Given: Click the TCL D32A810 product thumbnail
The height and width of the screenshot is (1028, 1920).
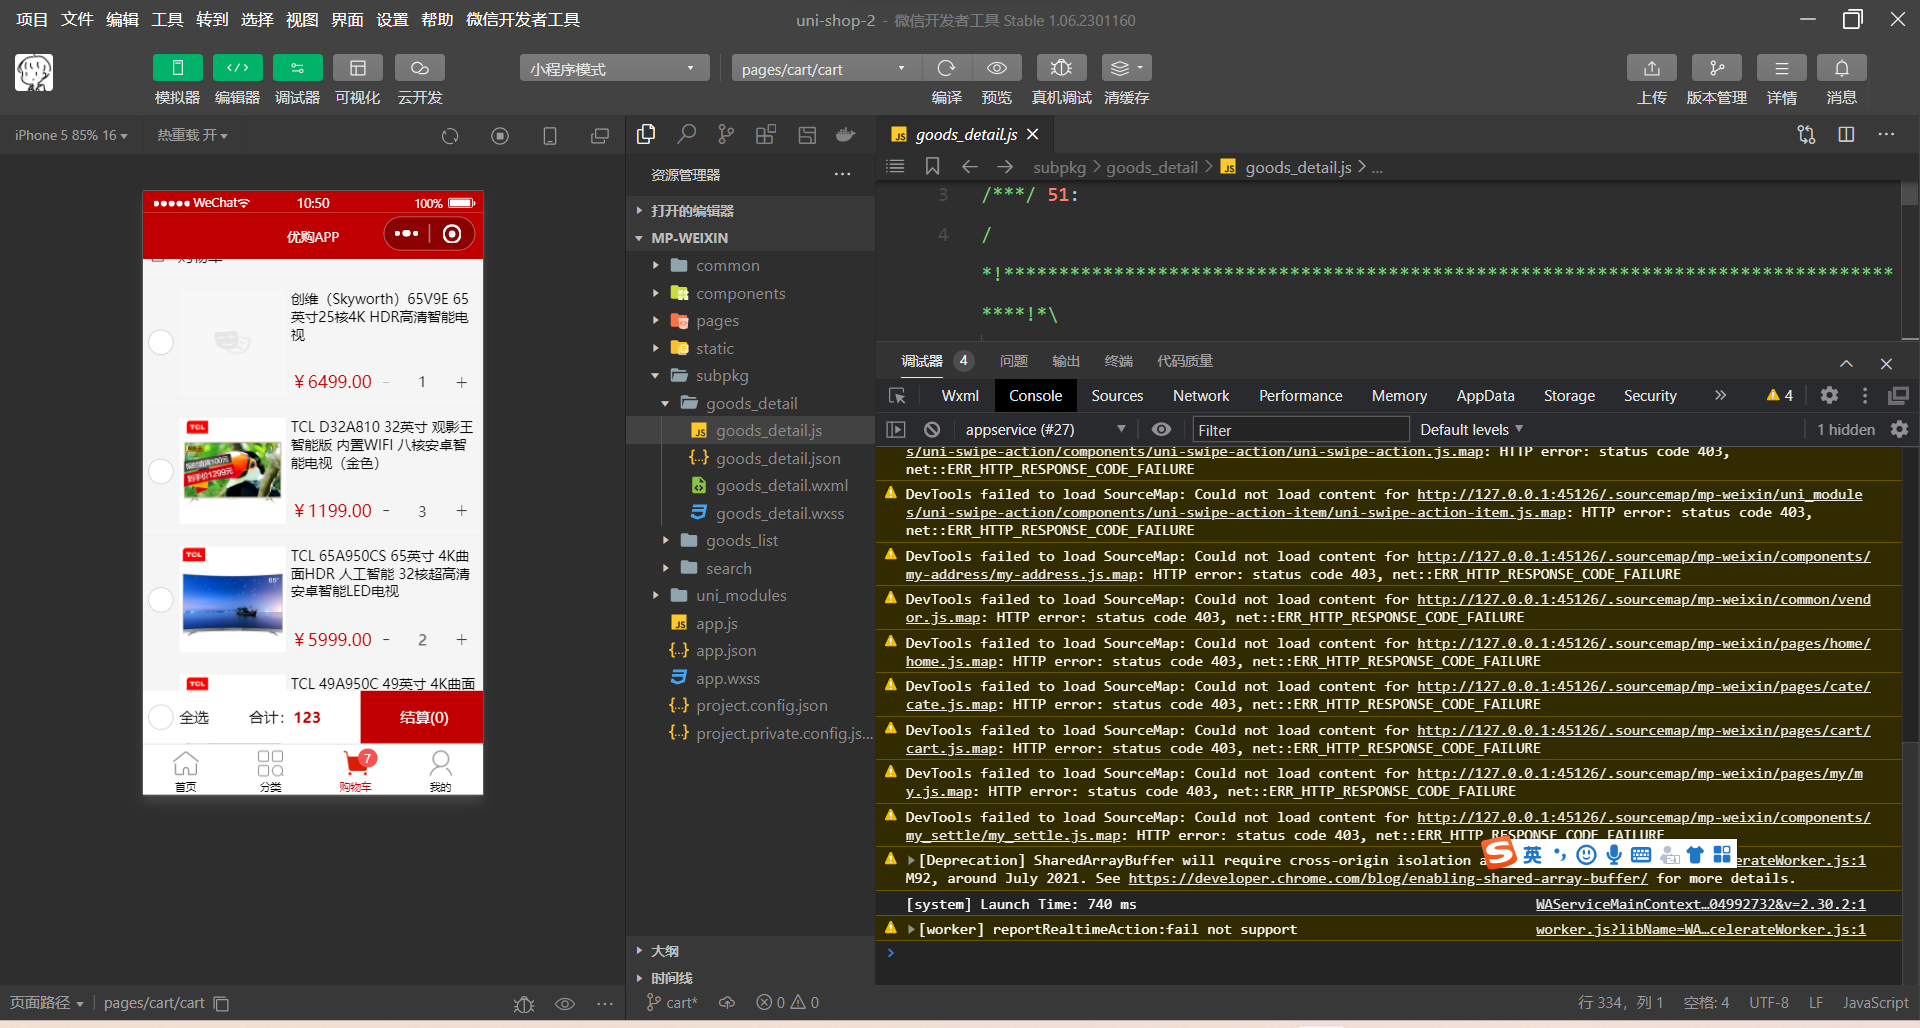Looking at the screenshot, I should tap(232, 471).
